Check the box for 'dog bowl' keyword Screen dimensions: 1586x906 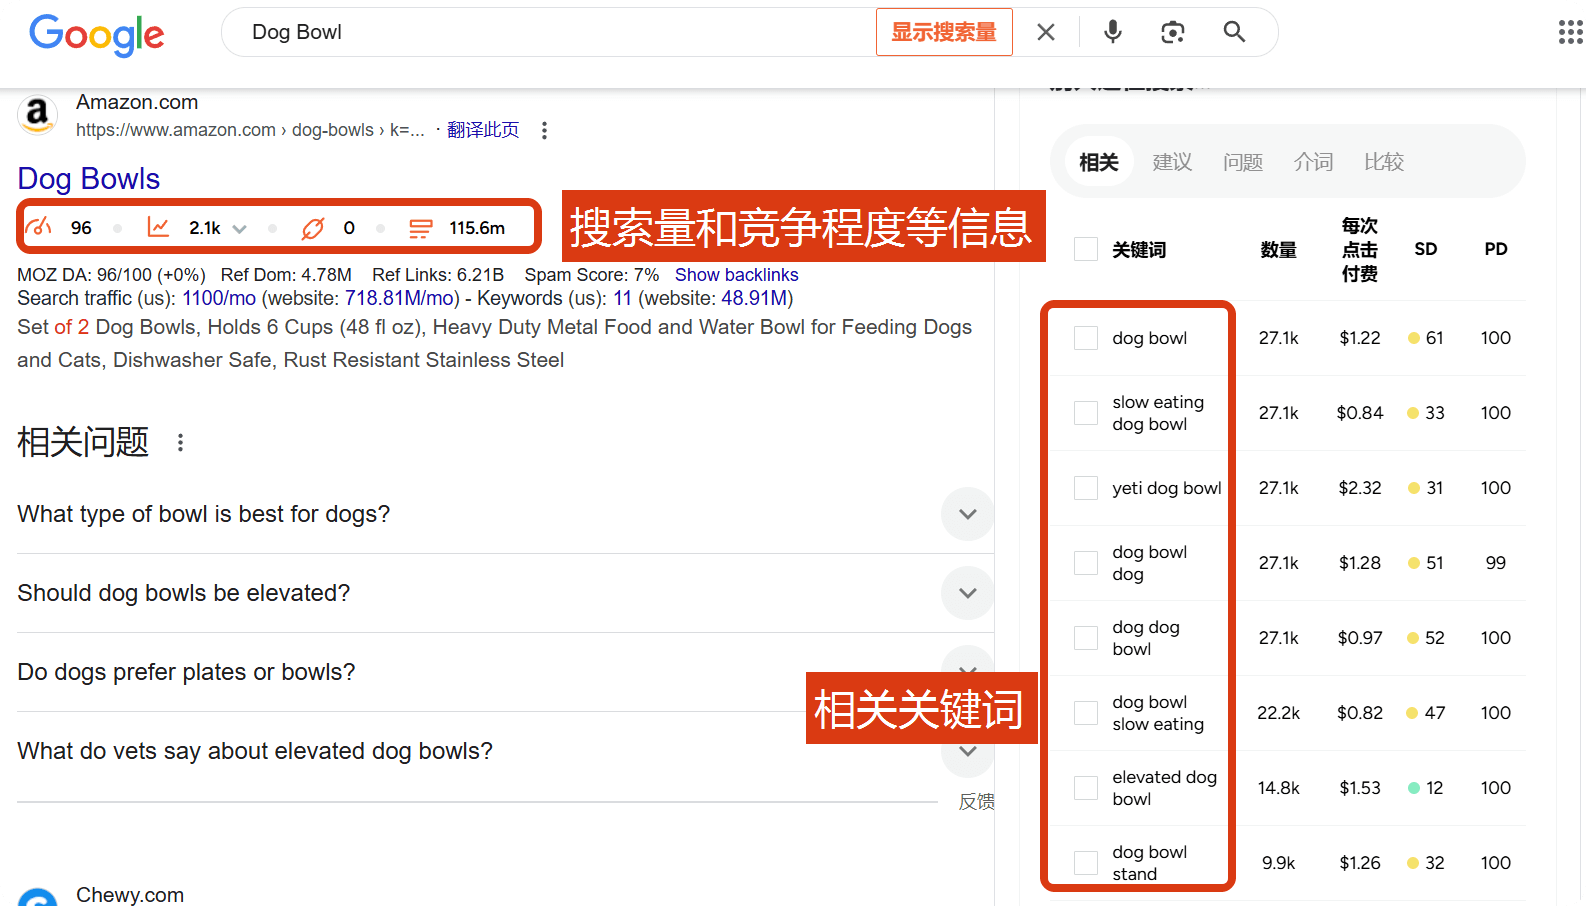pyautogui.click(x=1086, y=338)
